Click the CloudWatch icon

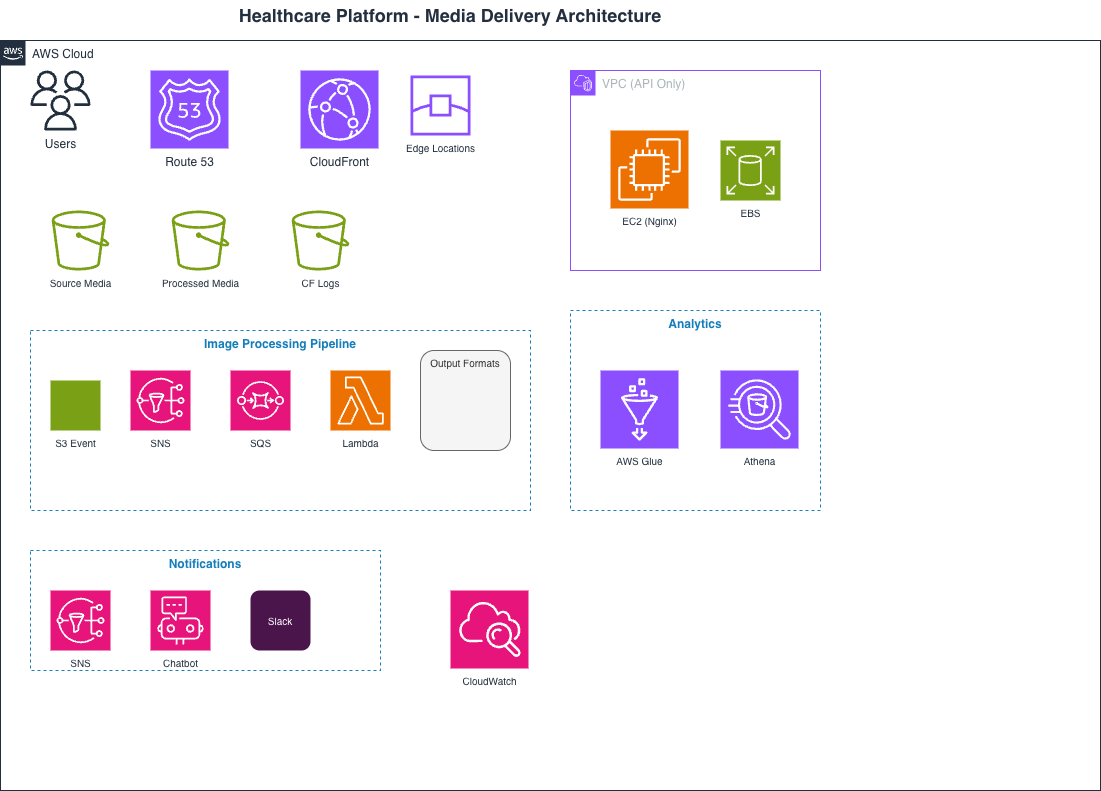click(489, 629)
